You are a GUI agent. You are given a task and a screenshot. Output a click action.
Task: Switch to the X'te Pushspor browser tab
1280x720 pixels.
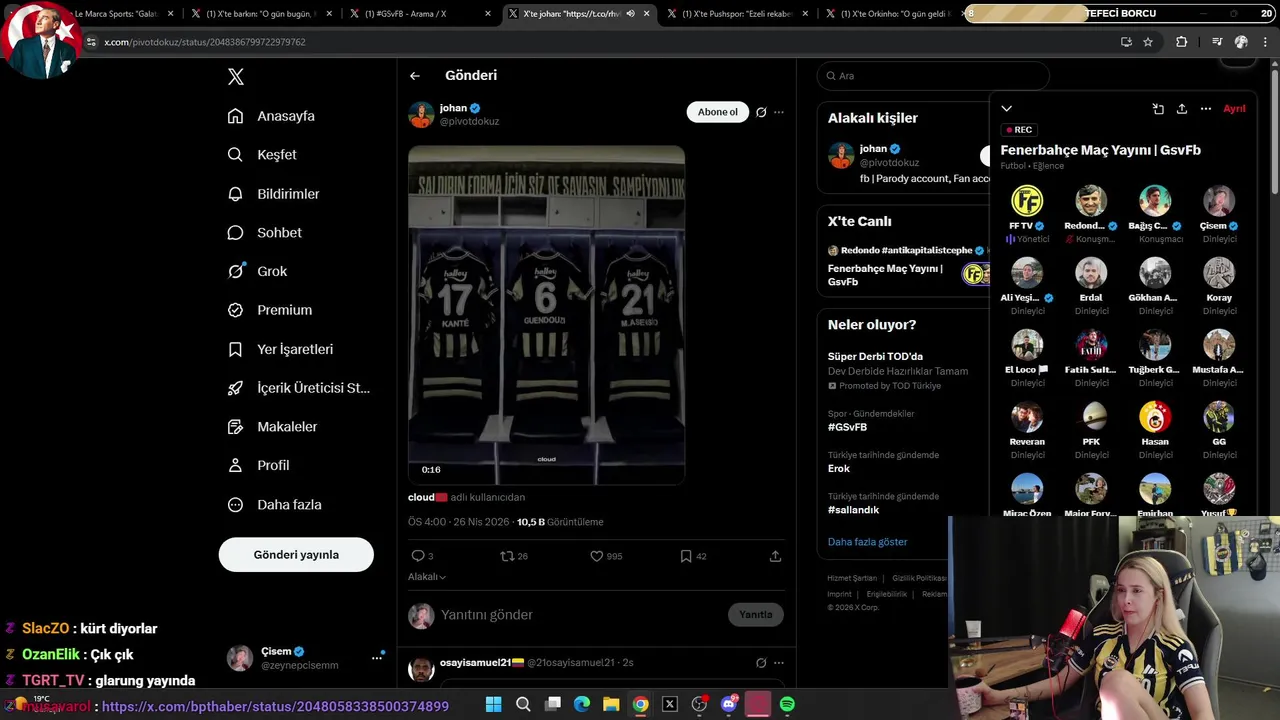738,14
